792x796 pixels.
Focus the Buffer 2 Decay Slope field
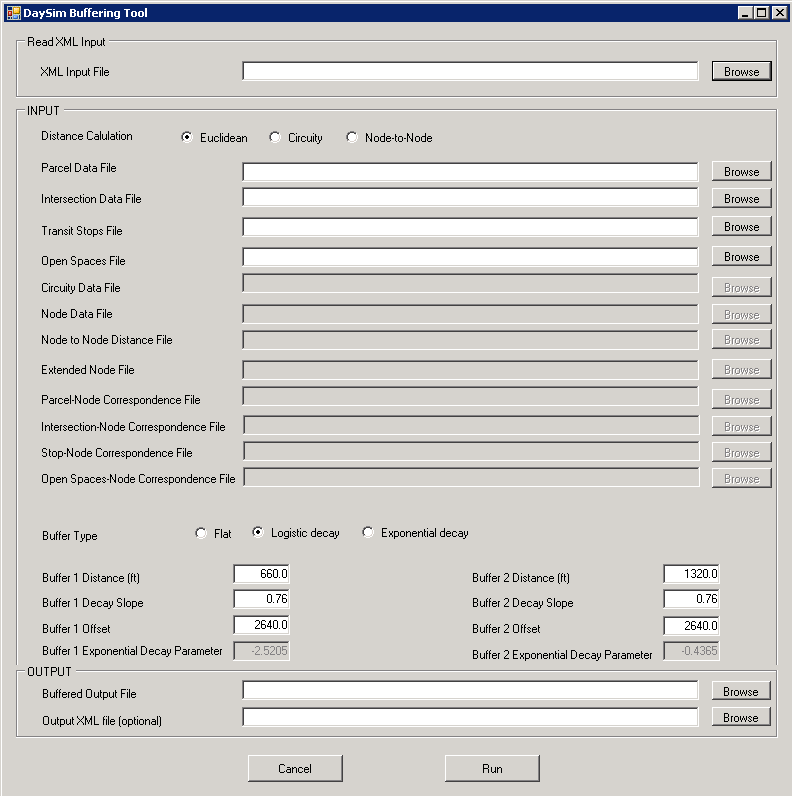[x=691, y=600]
